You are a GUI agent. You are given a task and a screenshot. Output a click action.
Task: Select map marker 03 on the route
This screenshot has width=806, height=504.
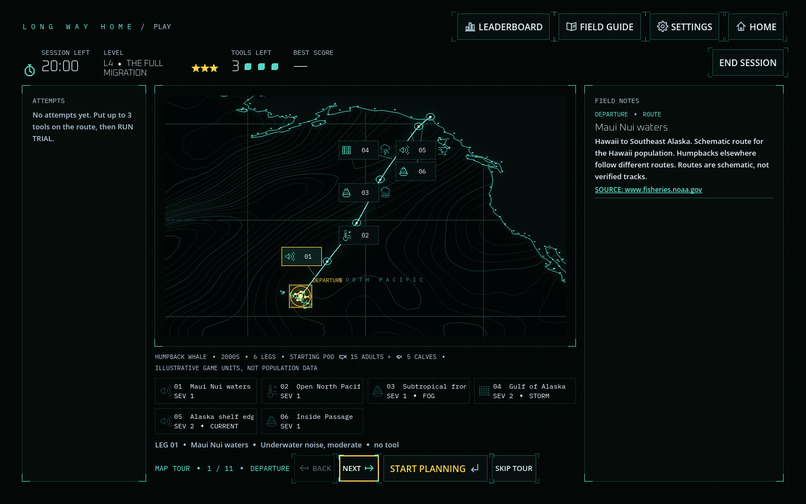point(359,192)
